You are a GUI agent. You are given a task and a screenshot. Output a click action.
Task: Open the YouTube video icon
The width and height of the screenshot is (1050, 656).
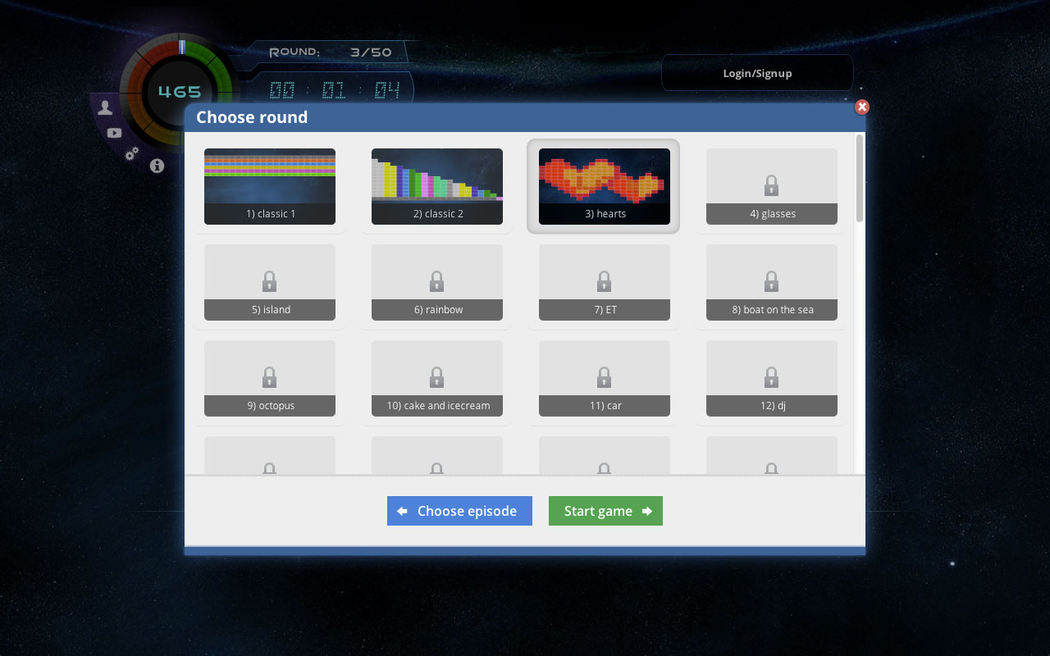pyautogui.click(x=114, y=133)
